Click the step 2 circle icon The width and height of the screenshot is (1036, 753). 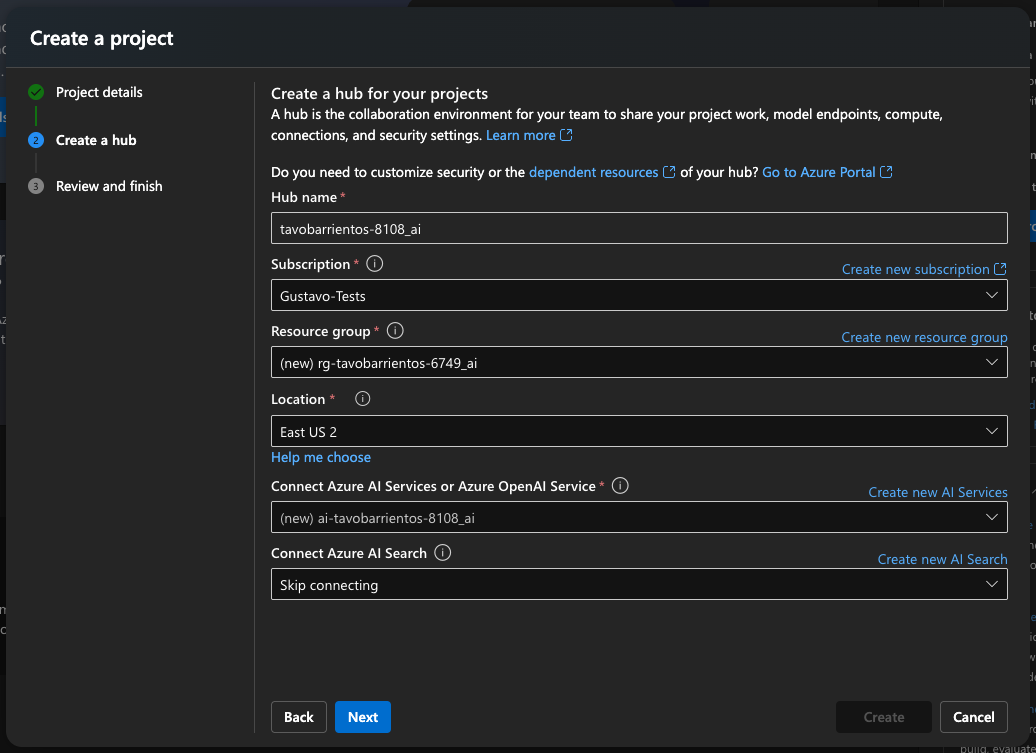click(x=36, y=140)
